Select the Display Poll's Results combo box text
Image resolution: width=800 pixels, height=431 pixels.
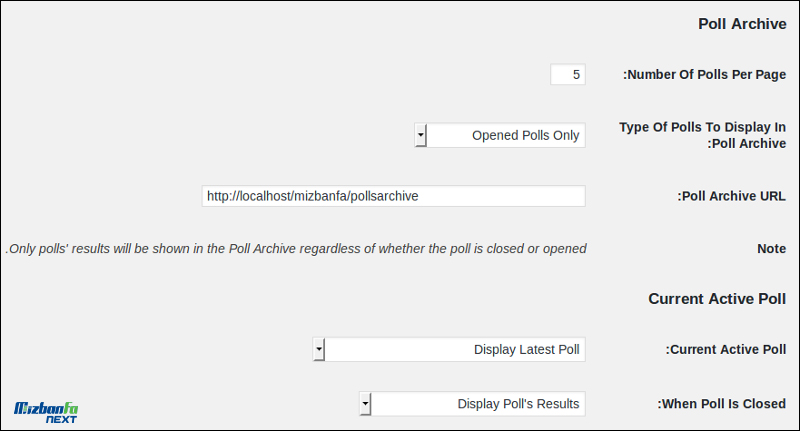(x=518, y=403)
